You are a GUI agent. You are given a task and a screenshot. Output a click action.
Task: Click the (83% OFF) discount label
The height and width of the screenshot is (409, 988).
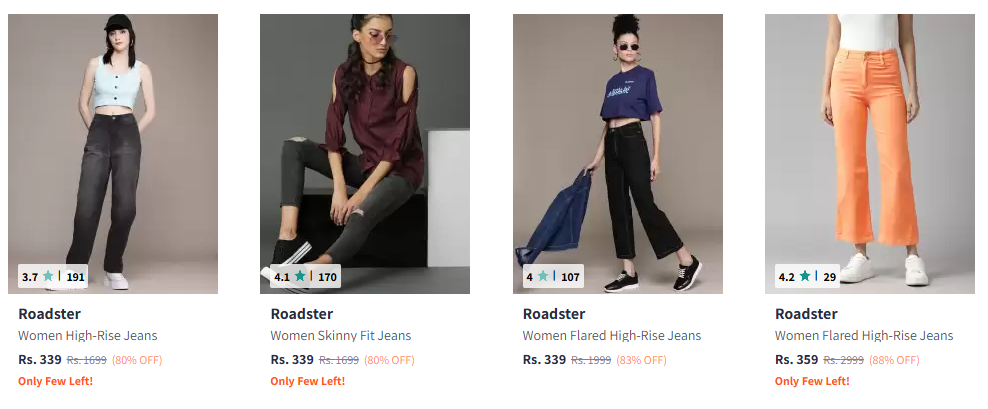point(641,360)
